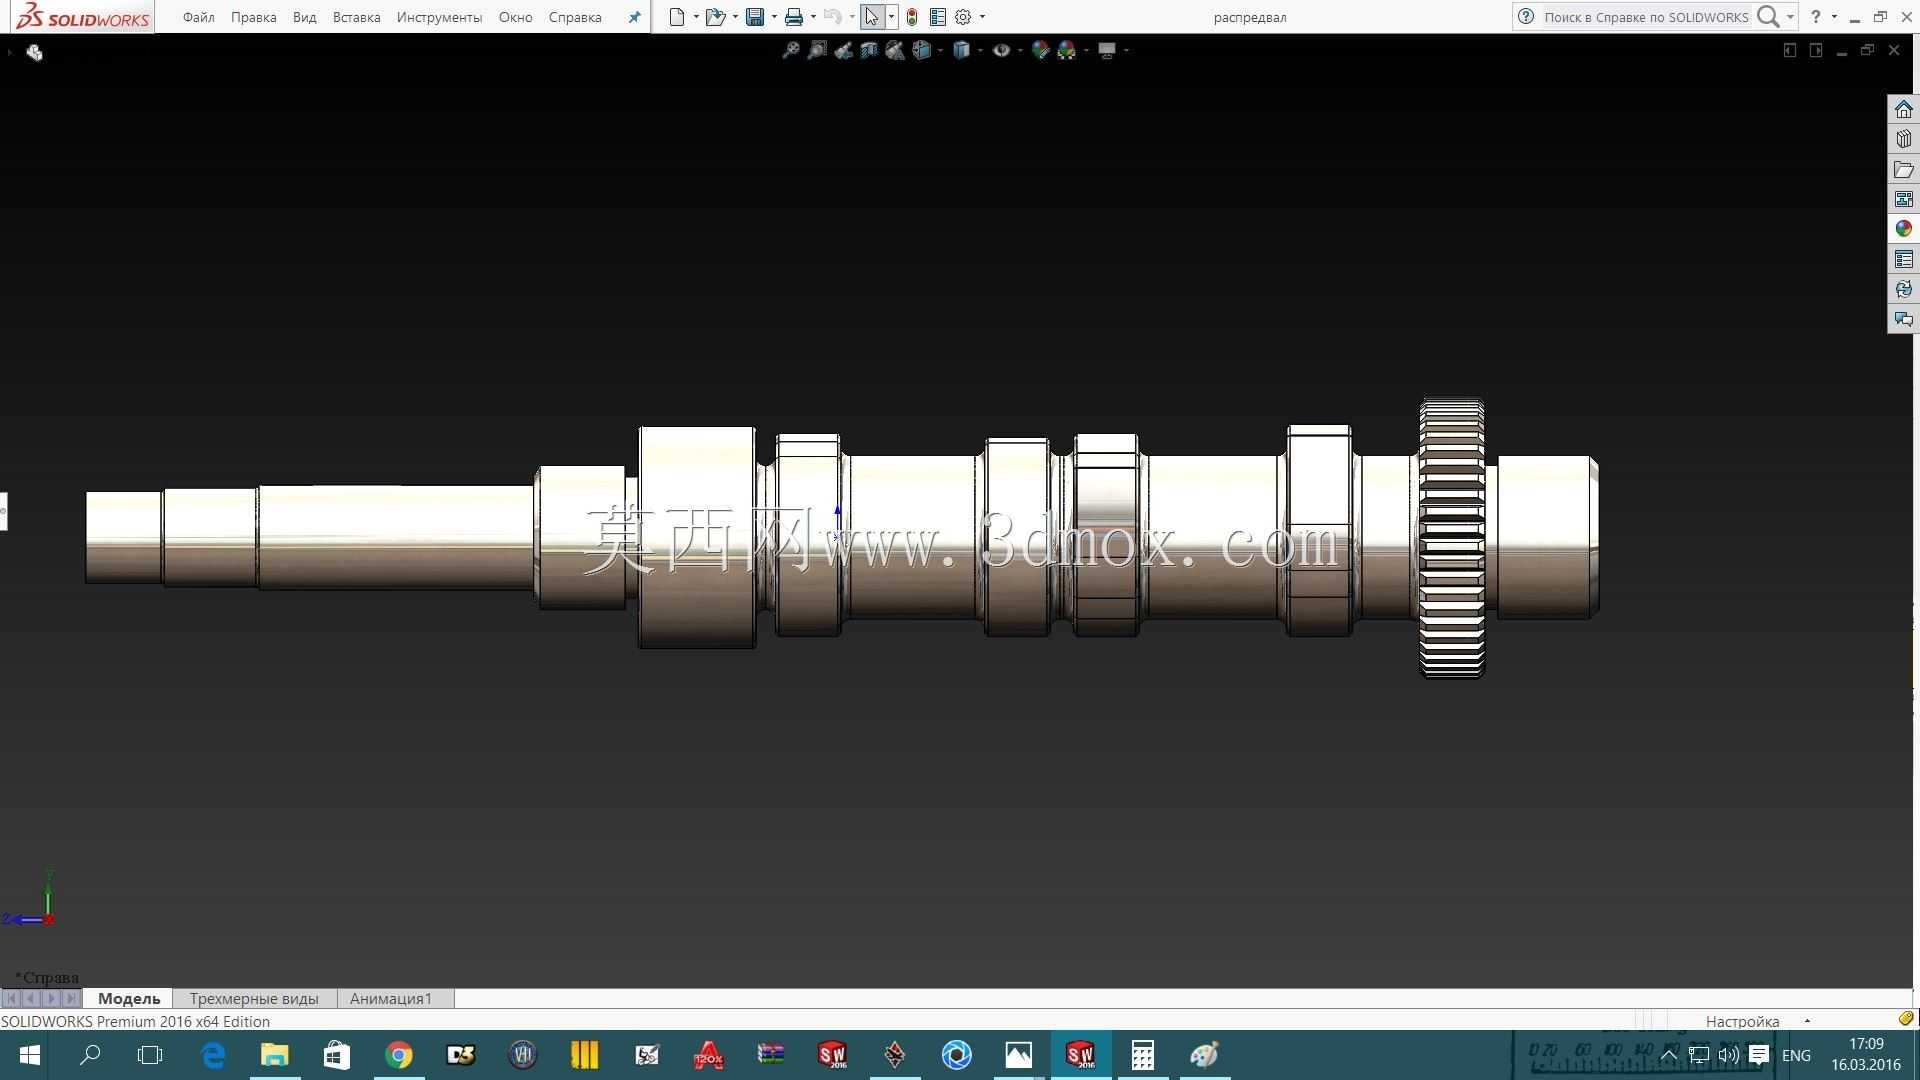The image size is (1920, 1080).
Task: Open File Properties list icon
Action: pos(938,17)
